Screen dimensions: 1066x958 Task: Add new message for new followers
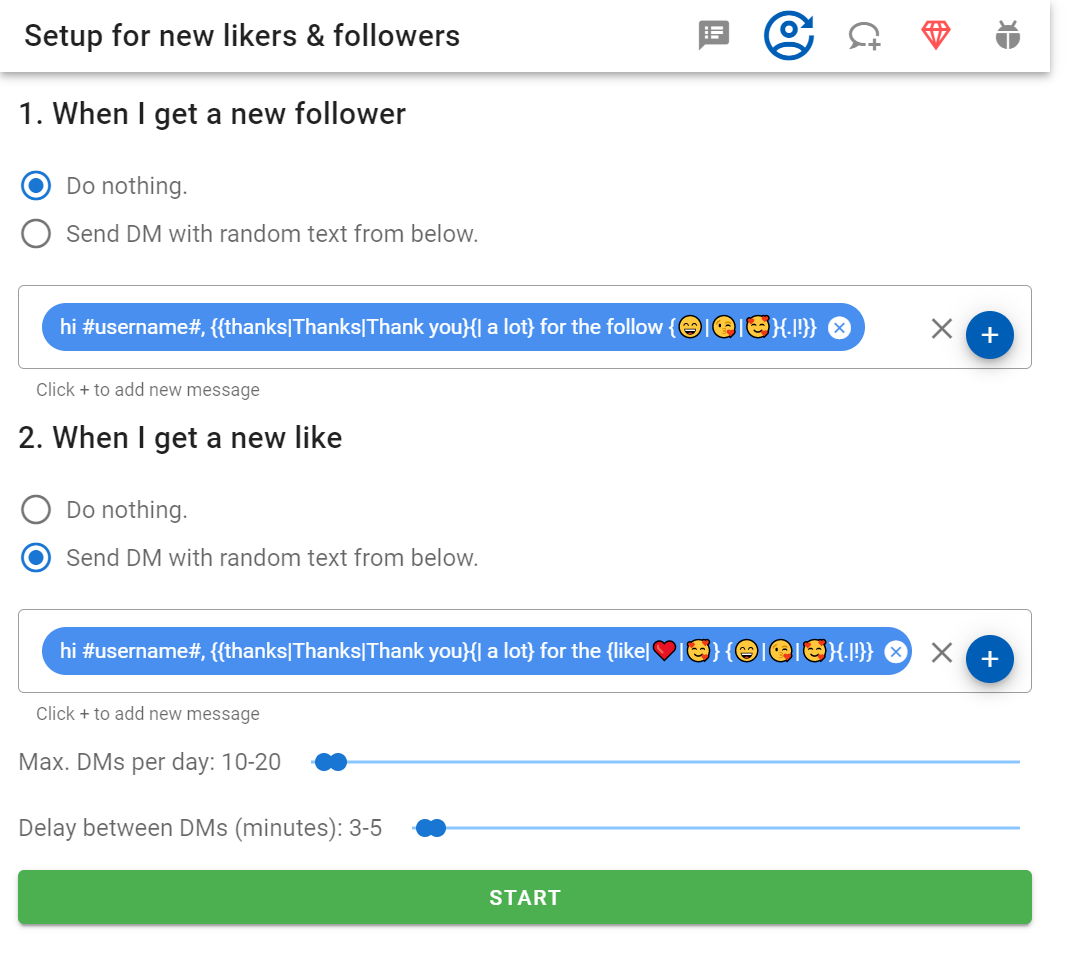point(989,335)
